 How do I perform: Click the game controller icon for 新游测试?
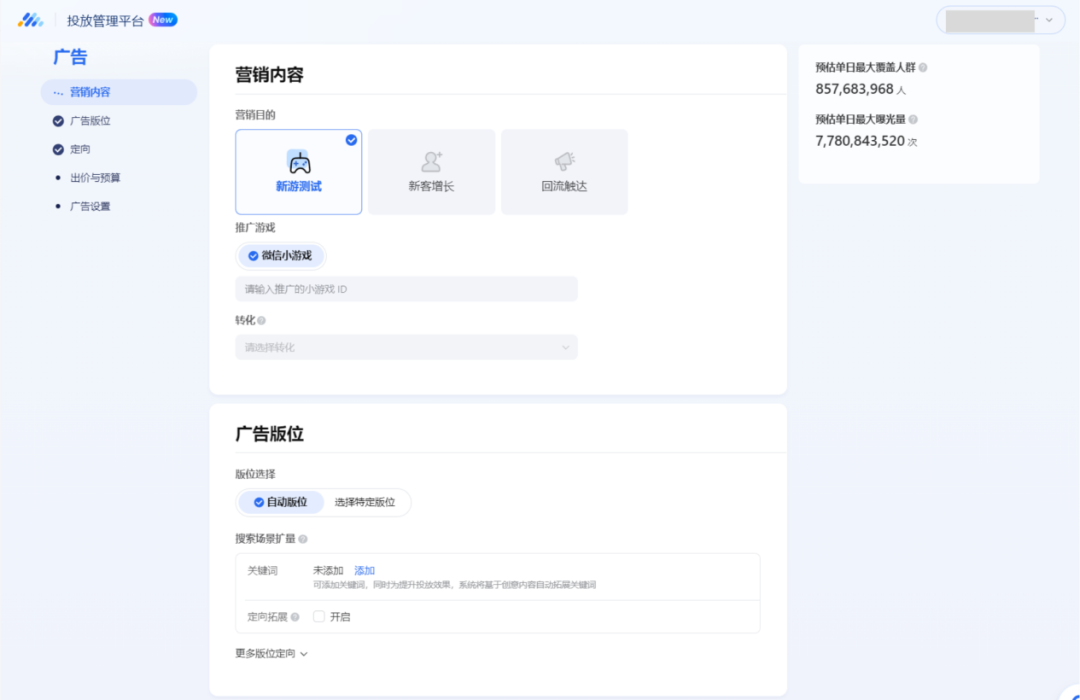click(299, 162)
